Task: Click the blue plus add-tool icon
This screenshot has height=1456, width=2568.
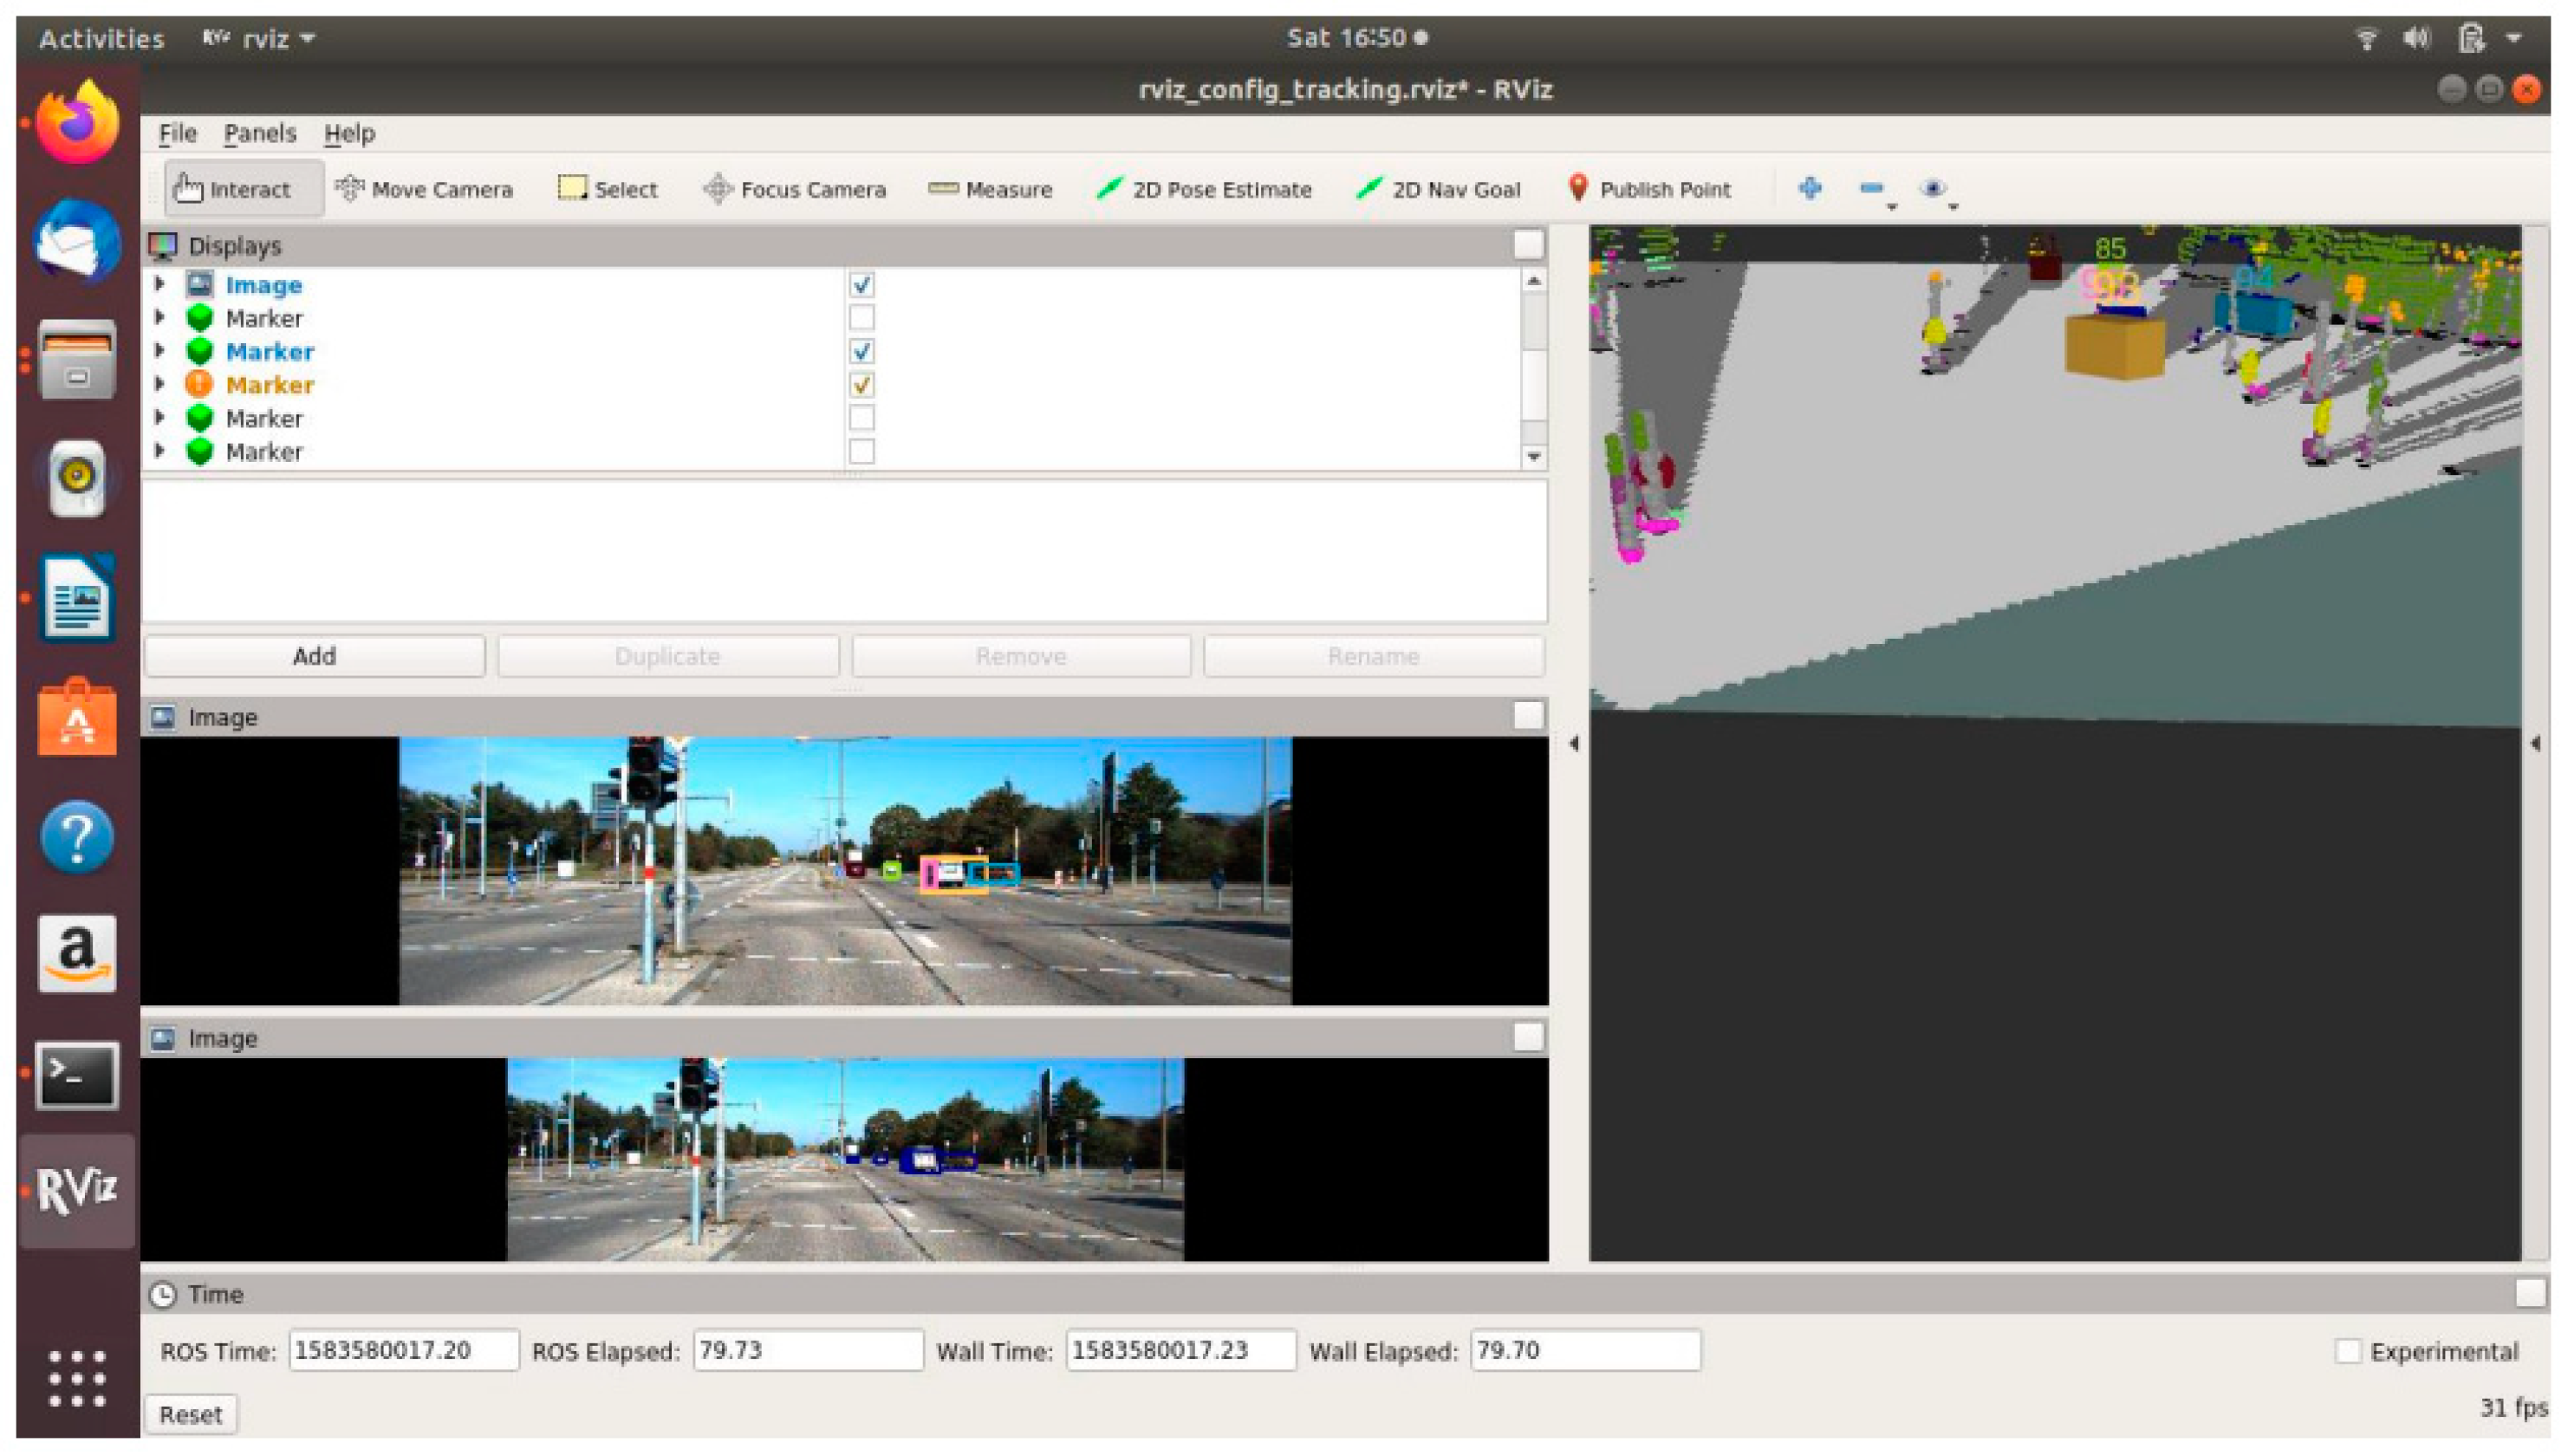Action: [x=1809, y=188]
